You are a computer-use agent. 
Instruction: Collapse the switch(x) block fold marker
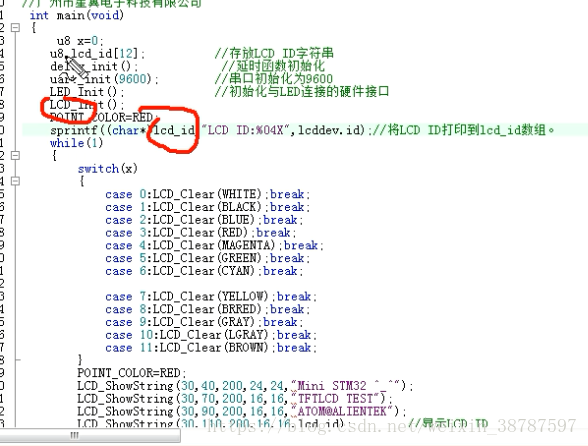15,181
